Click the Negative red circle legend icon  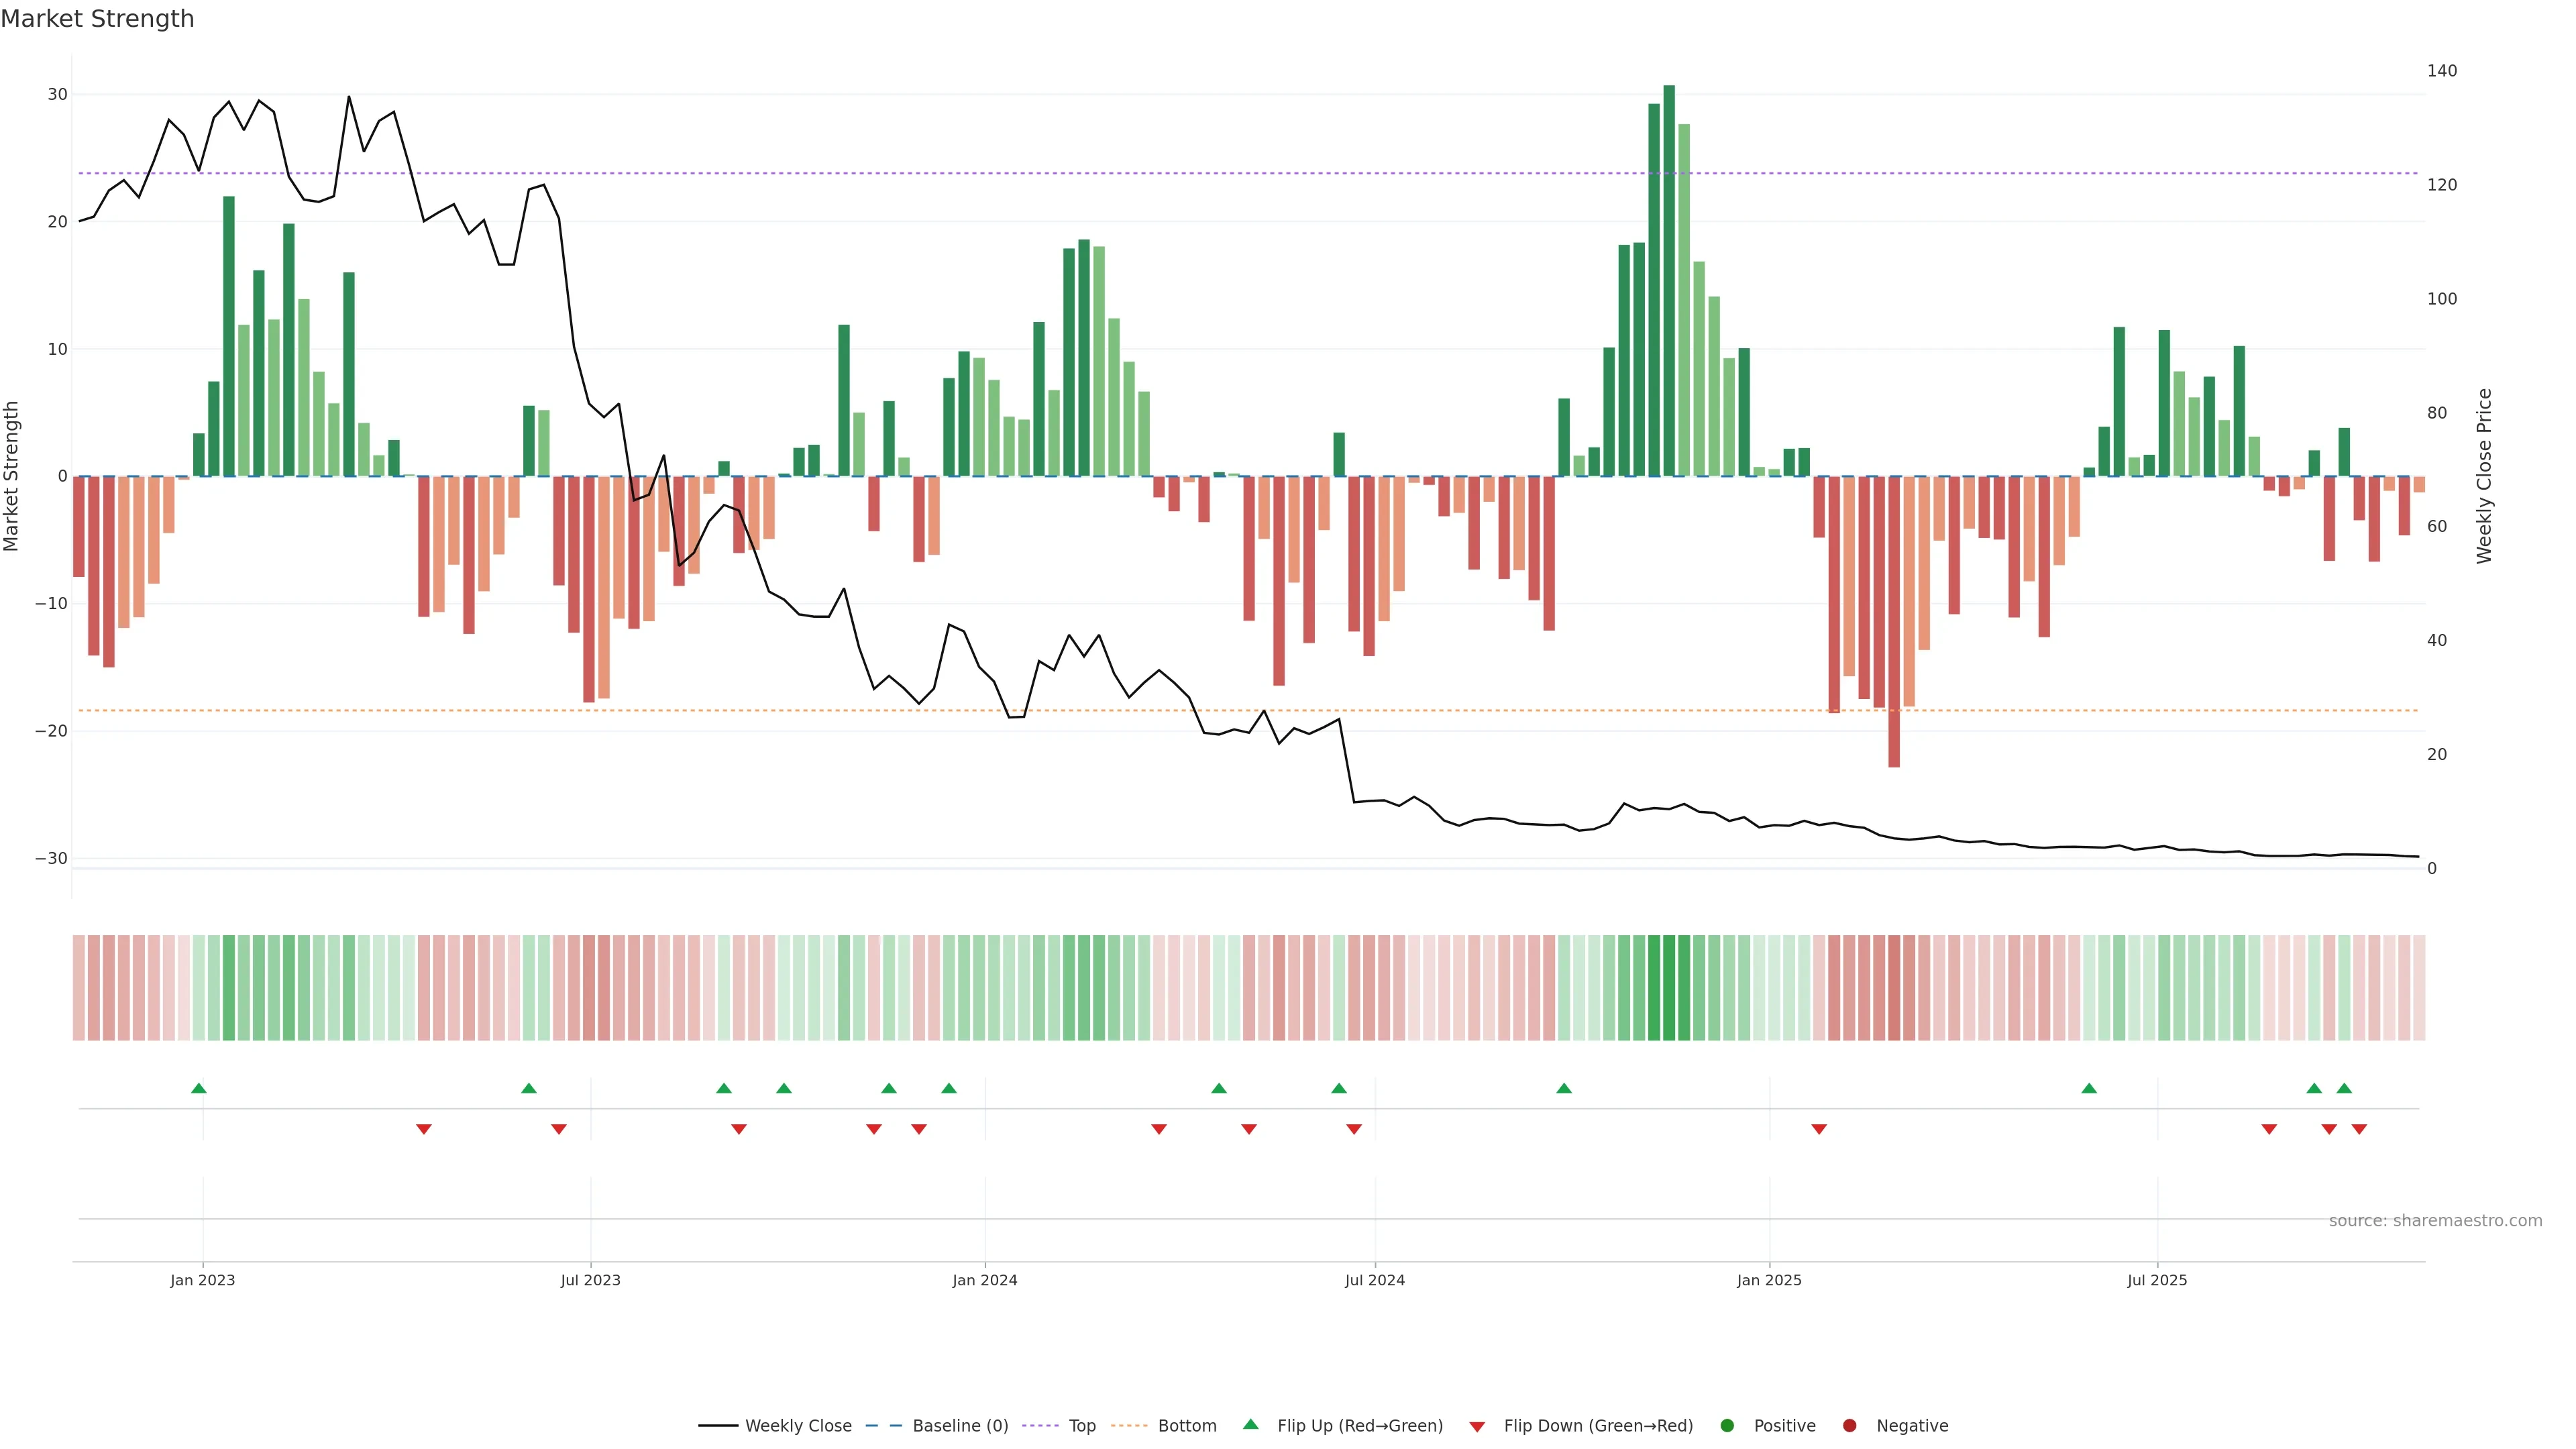point(1849,1425)
